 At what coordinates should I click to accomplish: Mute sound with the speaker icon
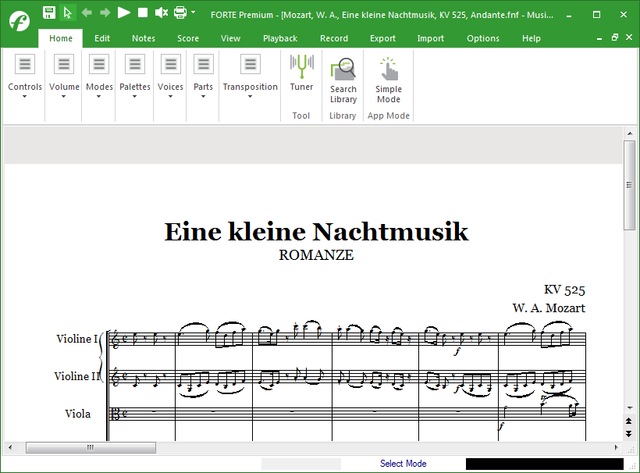(x=161, y=13)
